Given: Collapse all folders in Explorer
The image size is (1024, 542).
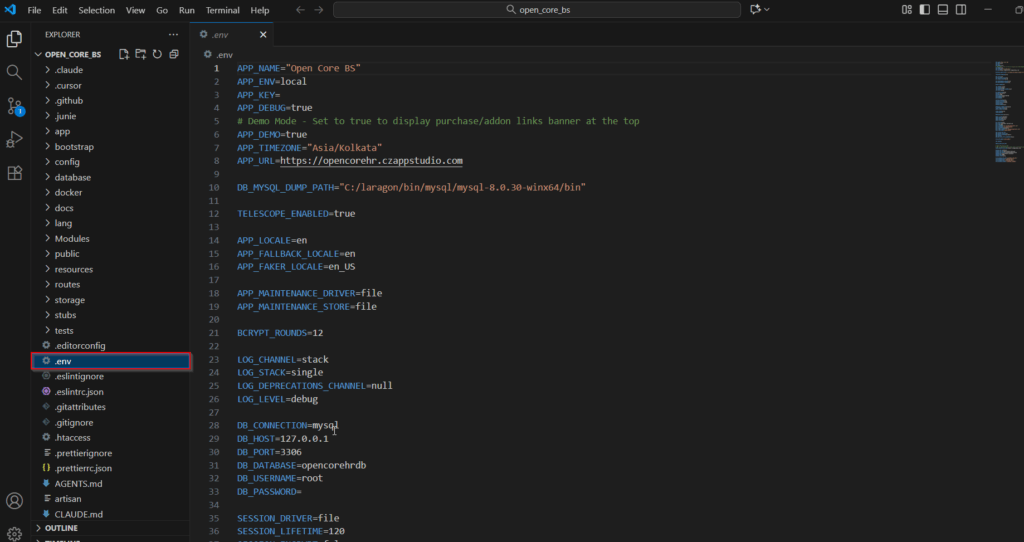Looking at the screenshot, I should point(174,54).
